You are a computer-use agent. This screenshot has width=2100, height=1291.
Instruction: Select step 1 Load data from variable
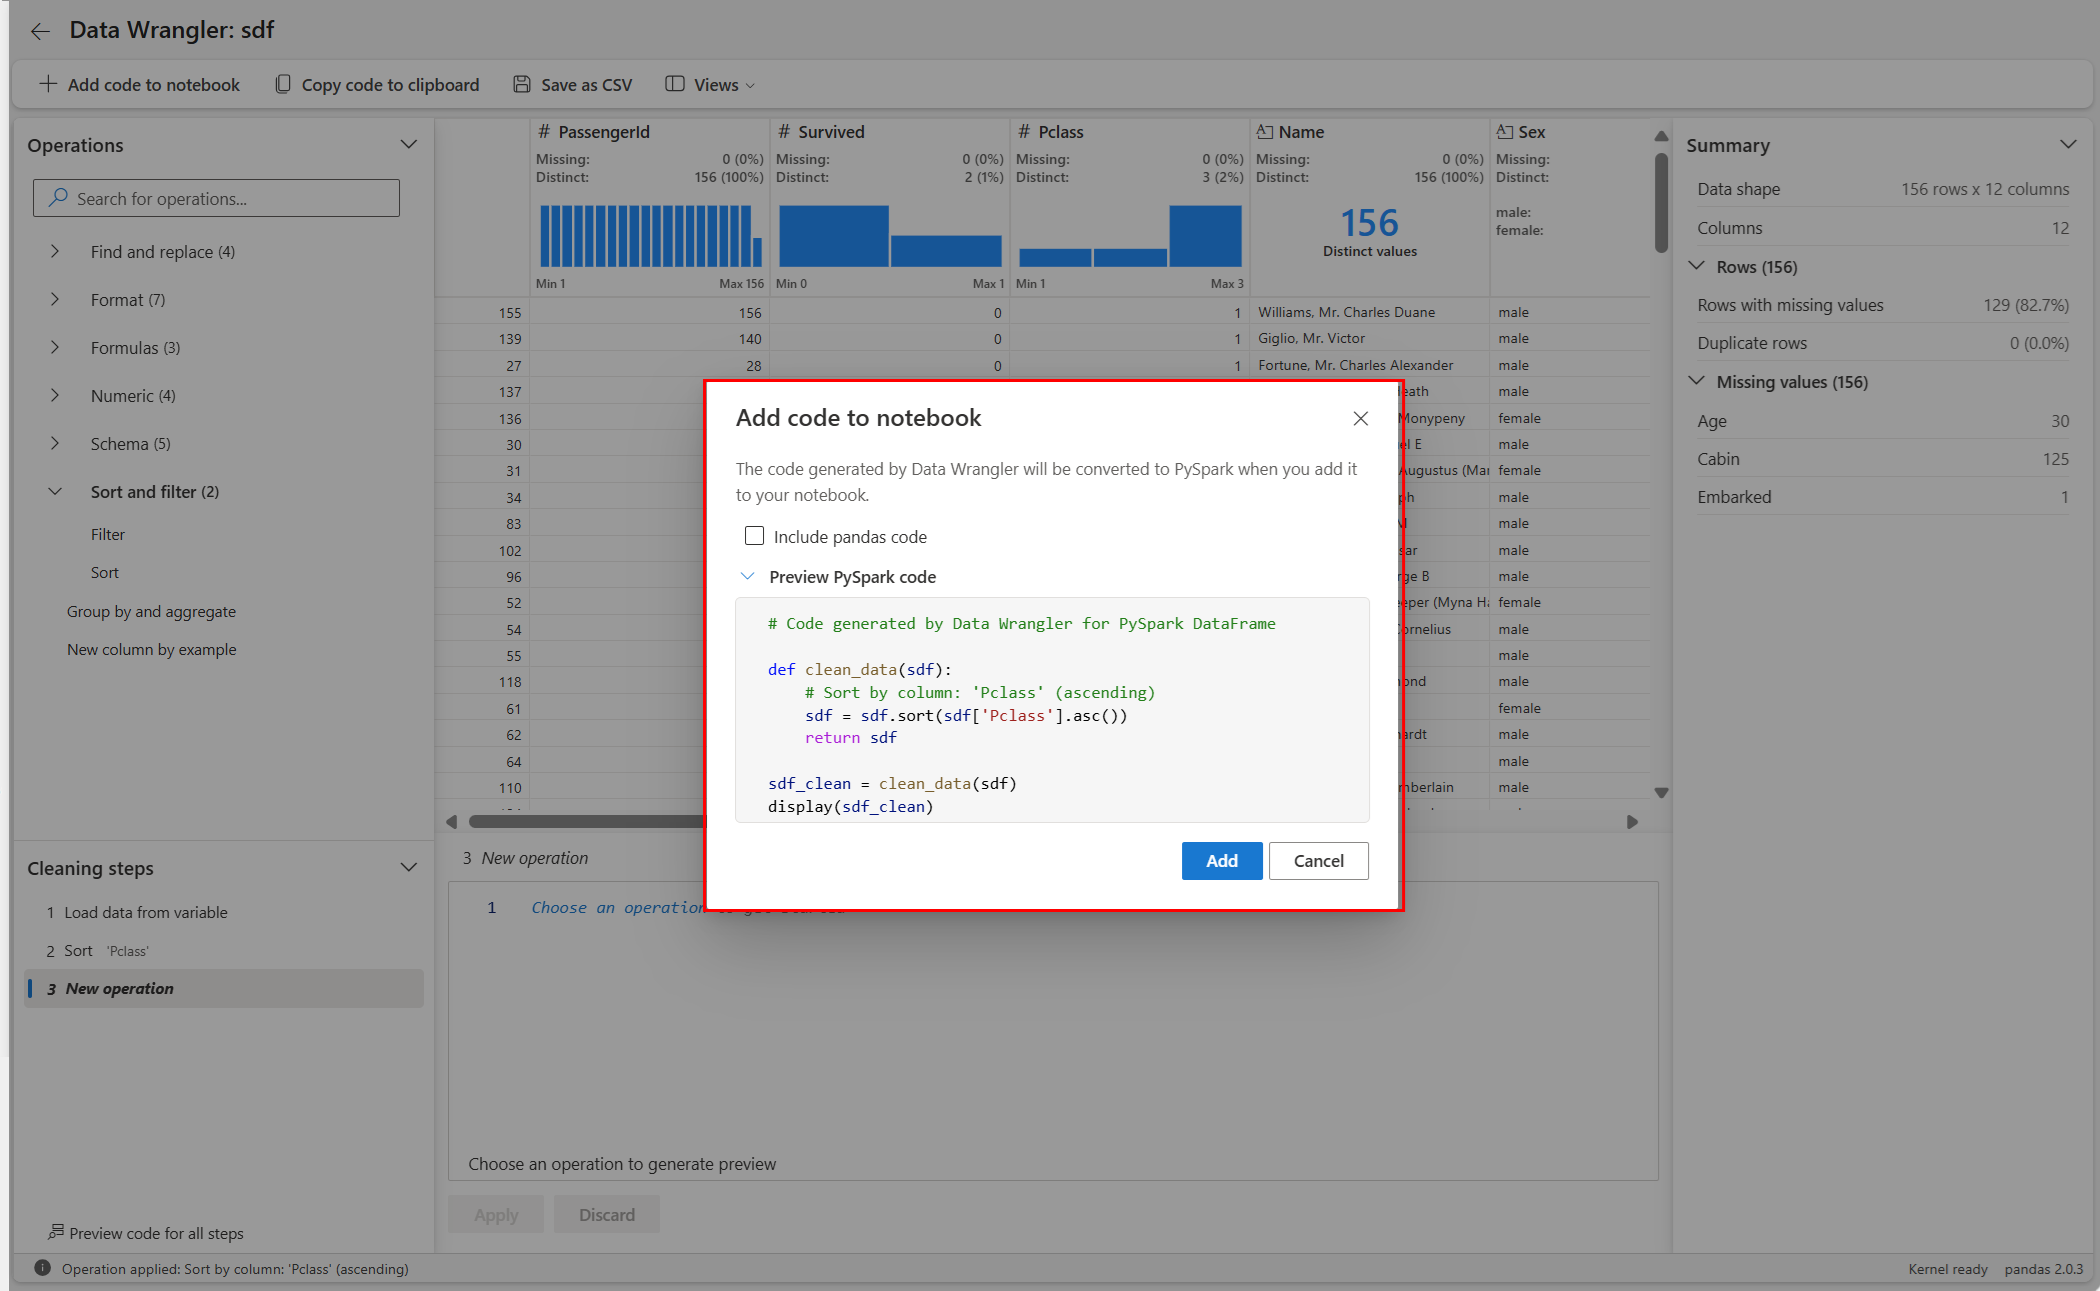click(x=224, y=913)
